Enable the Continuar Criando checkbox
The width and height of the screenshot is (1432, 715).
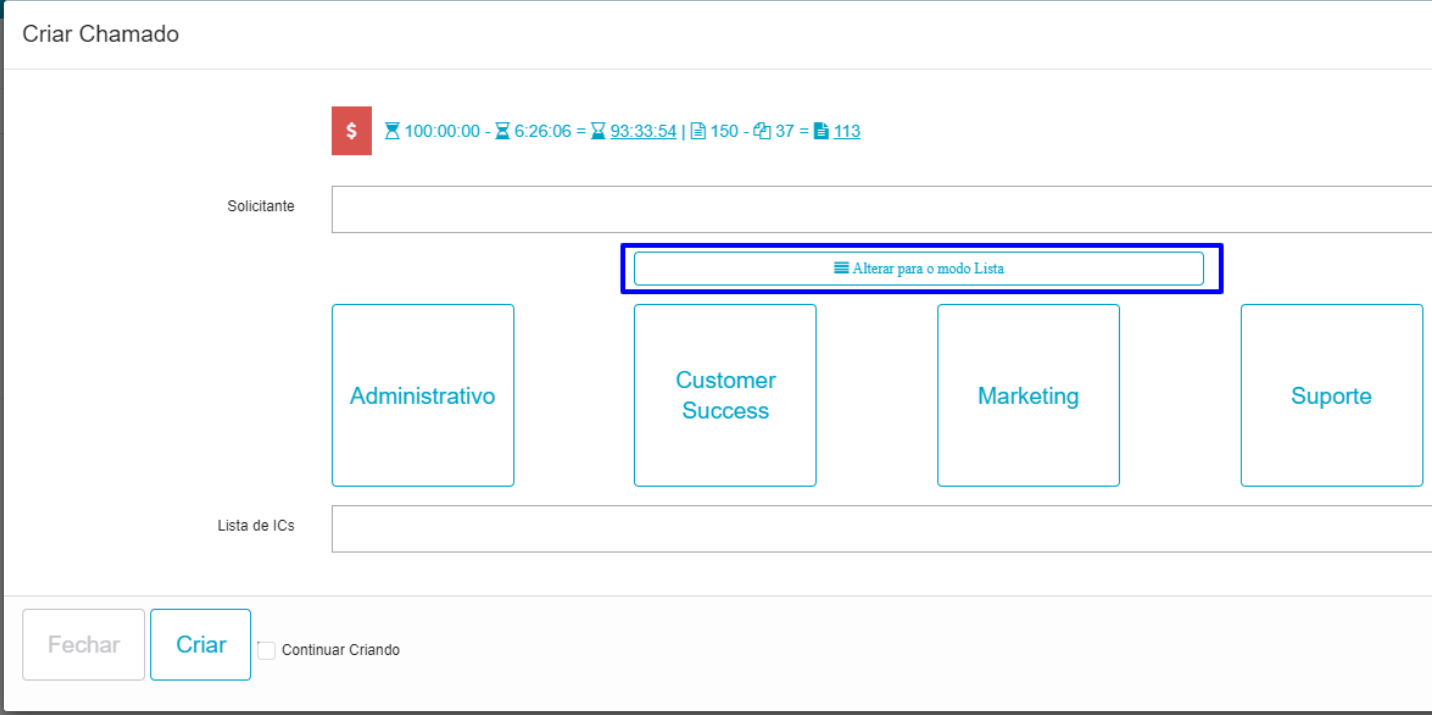click(x=266, y=650)
